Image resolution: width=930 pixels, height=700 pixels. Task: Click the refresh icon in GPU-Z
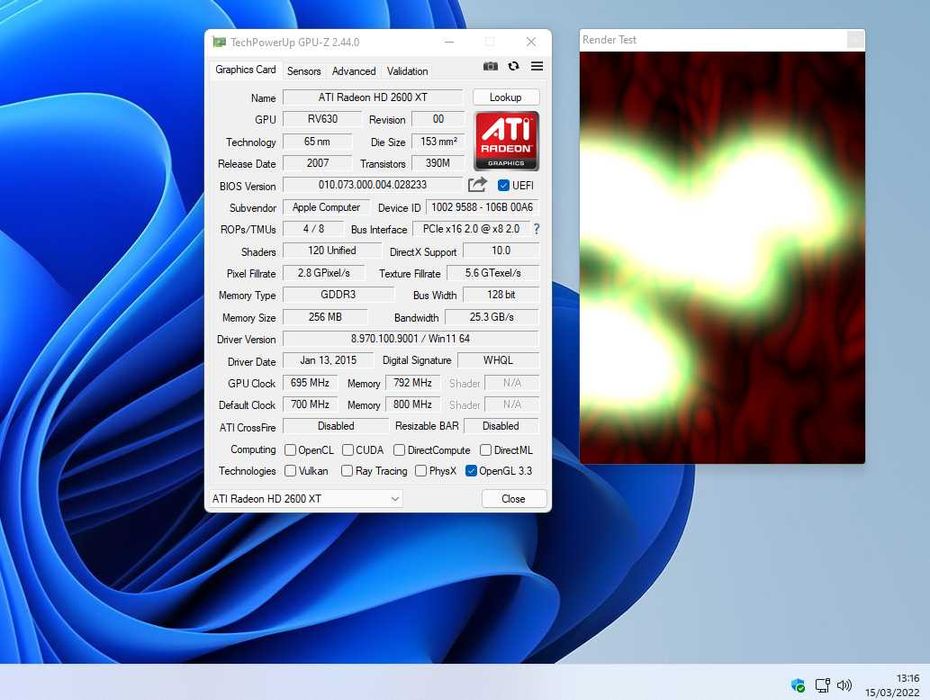click(x=514, y=66)
